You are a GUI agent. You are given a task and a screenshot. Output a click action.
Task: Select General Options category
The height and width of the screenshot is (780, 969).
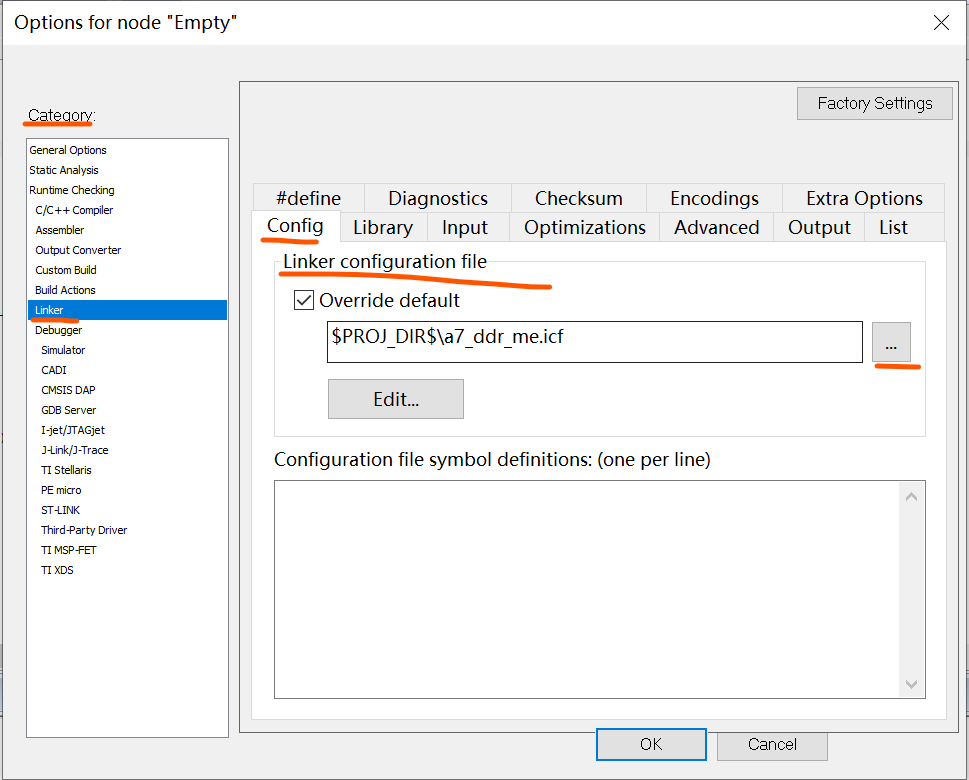(x=68, y=150)
